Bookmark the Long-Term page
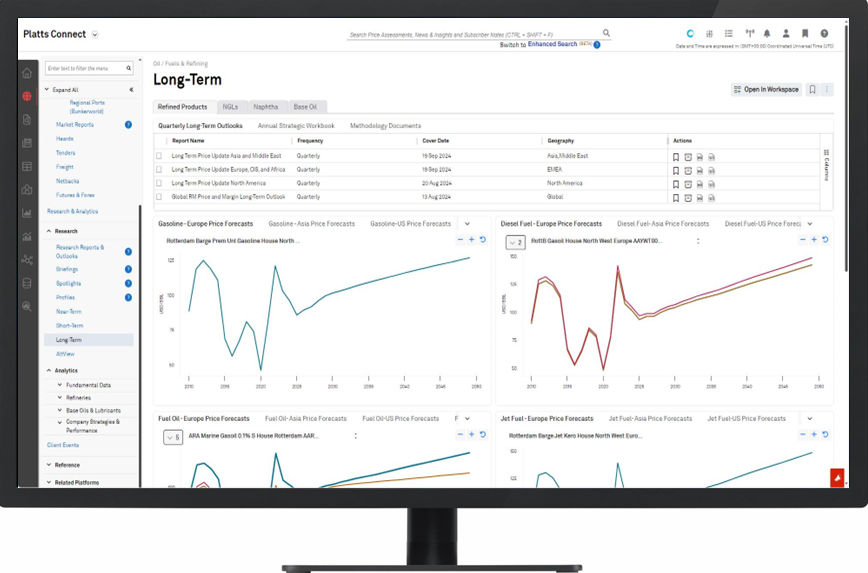868x573 pixels. pyautogui.click(x=812, y=89)
